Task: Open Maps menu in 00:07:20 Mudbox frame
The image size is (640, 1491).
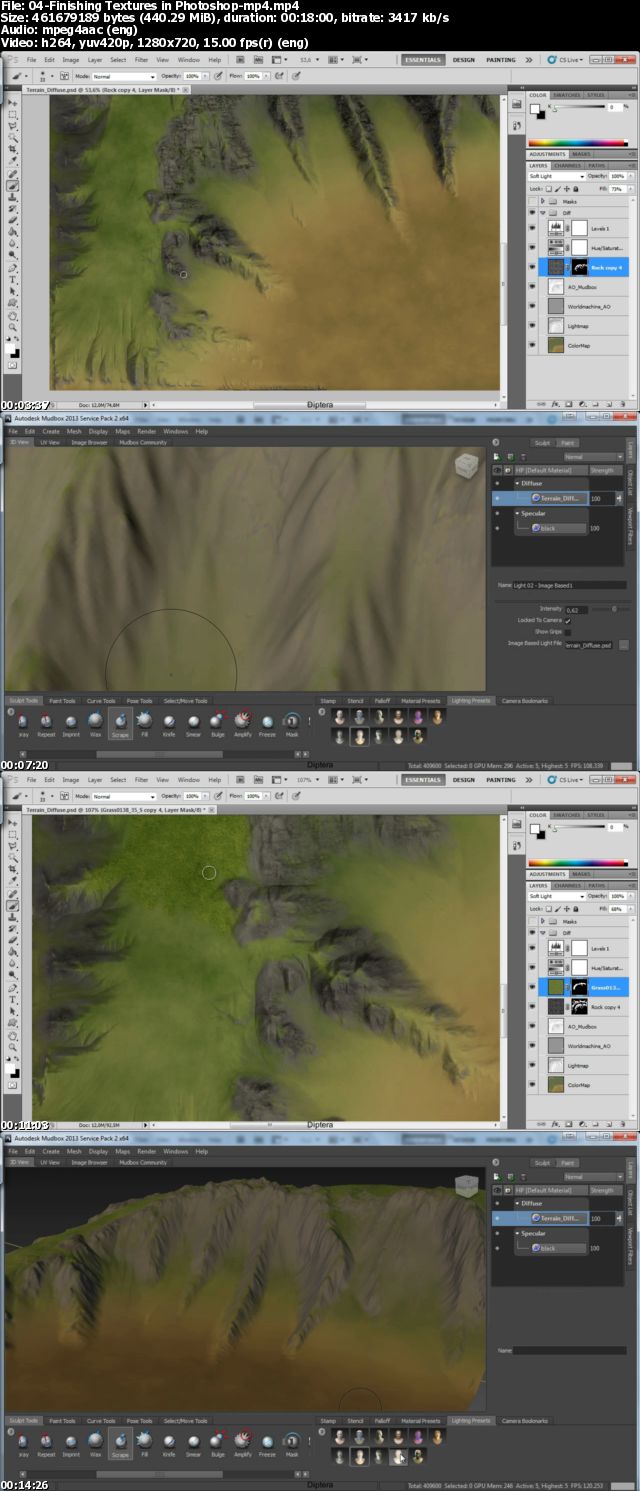Action: (x=122, y=431)
